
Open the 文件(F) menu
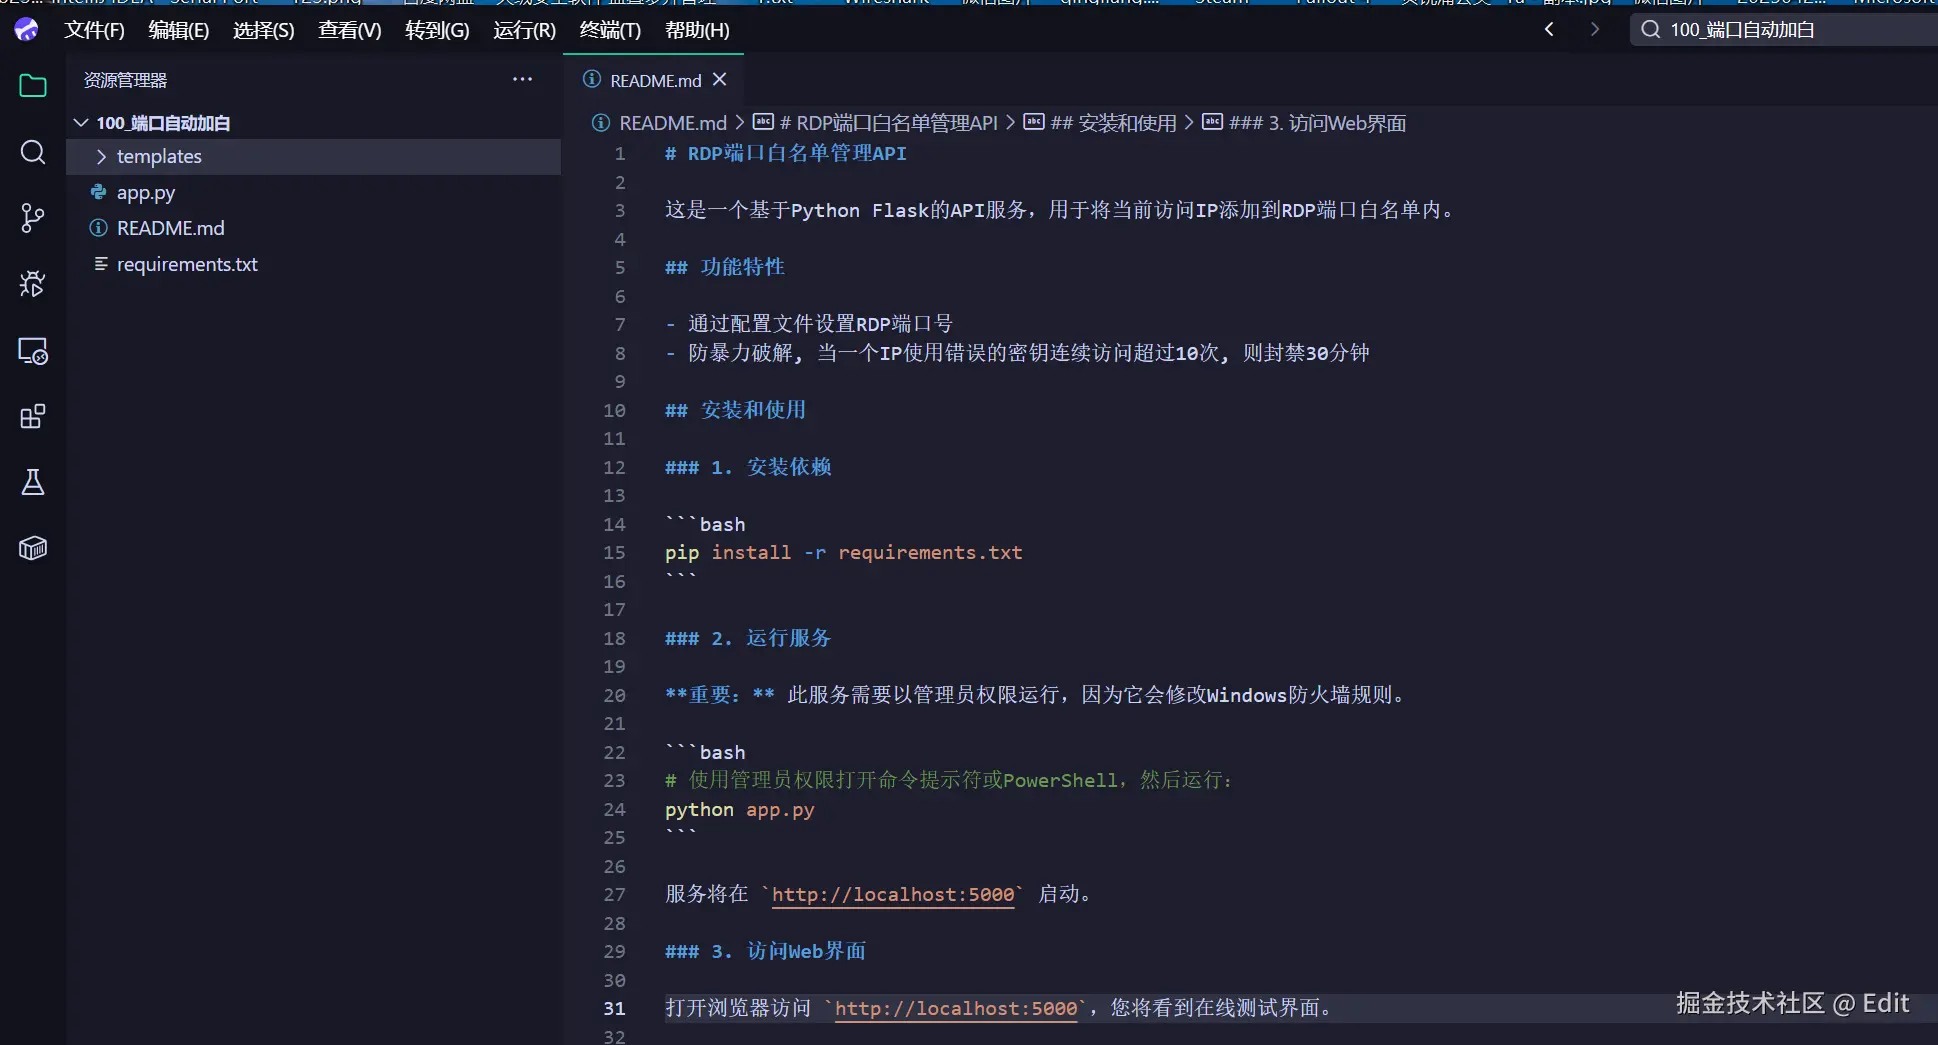(x=94, y=30)
